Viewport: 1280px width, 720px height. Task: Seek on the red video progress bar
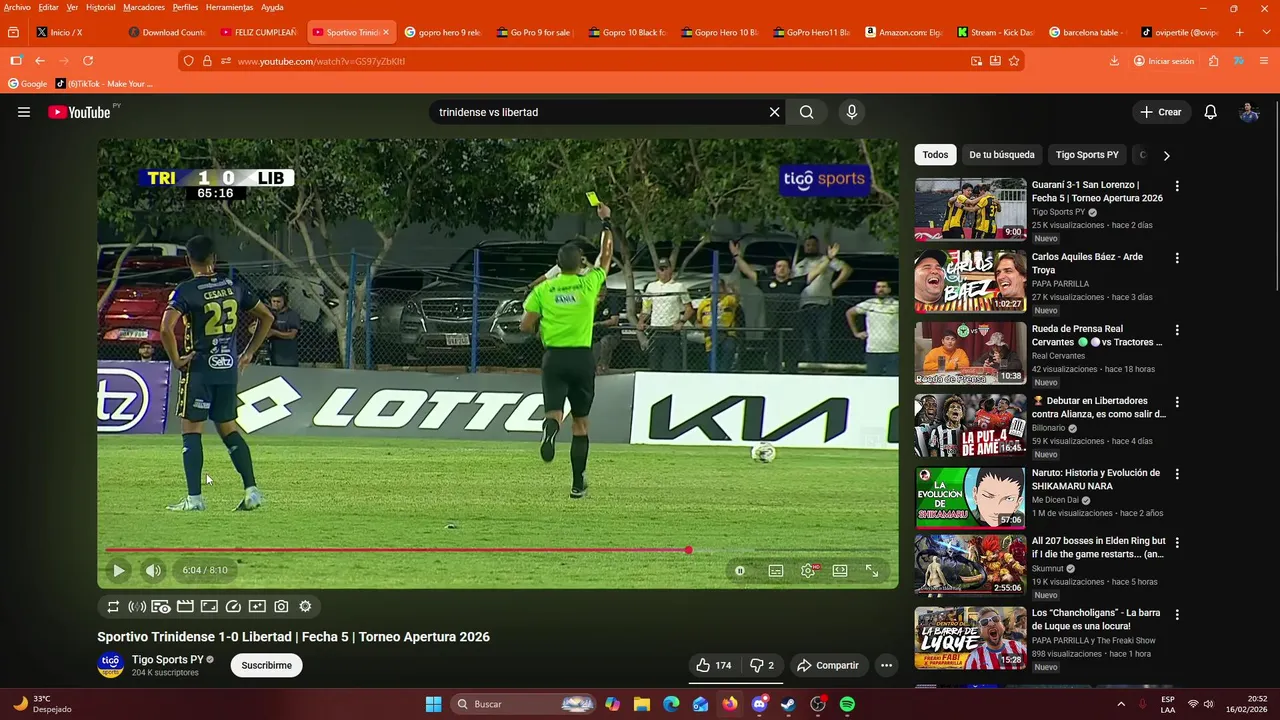point(498,550)
